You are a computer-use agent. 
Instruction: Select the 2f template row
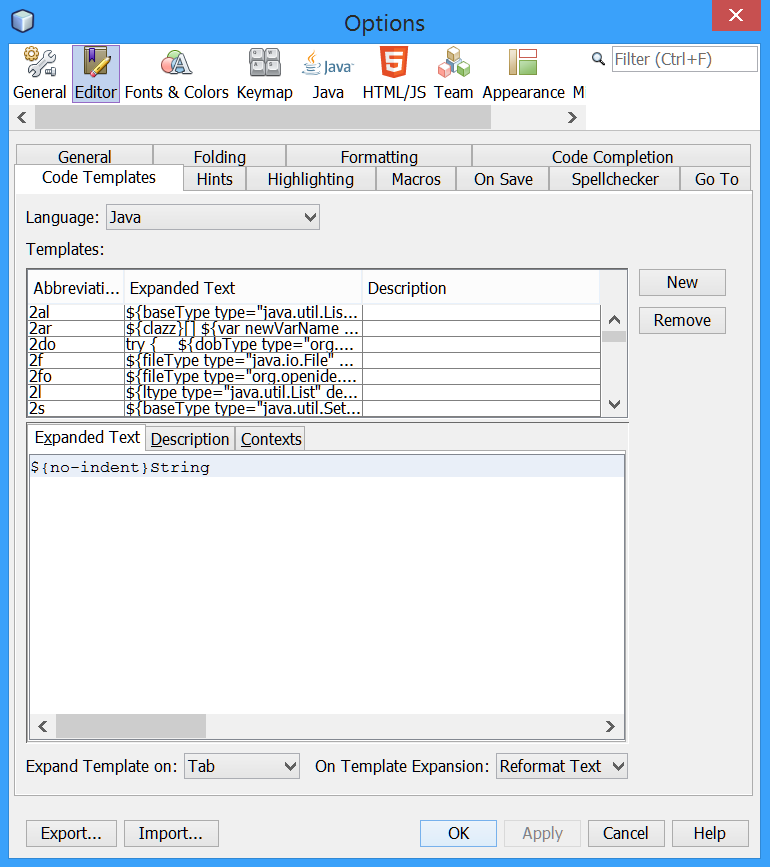coord(313,361)
